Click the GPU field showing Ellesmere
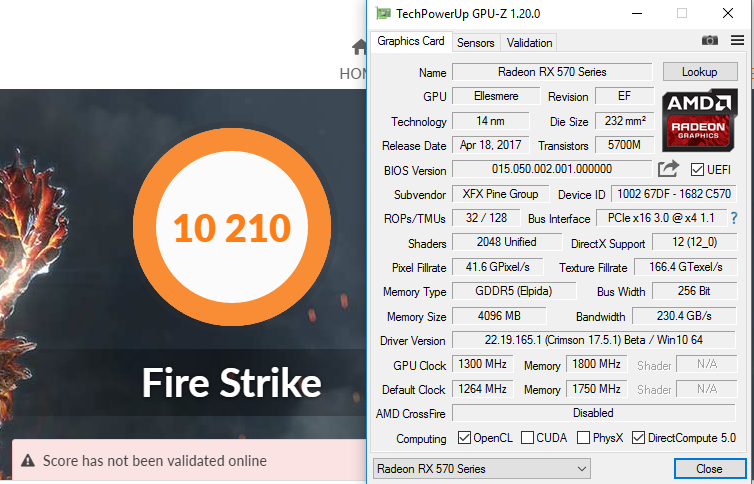Image resolution: width=754 pixels, height=484 pixels. click(x=496, y=96)
